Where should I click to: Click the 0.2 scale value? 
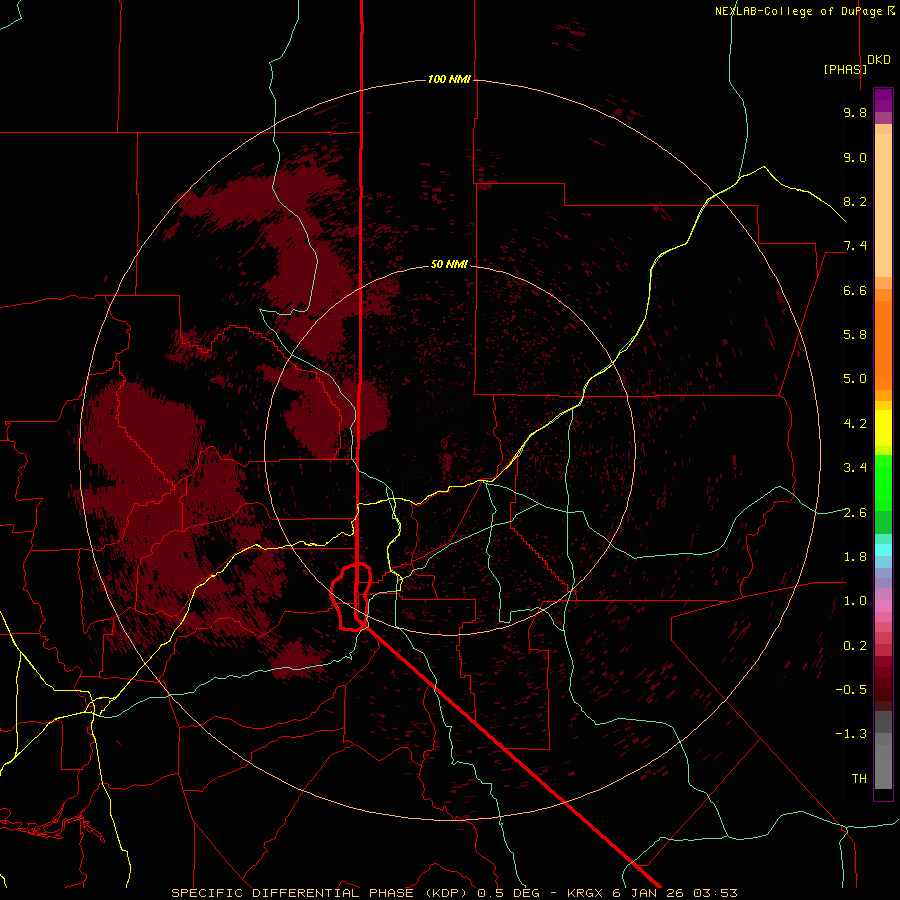pyautogui.click(x=855, y=645)
